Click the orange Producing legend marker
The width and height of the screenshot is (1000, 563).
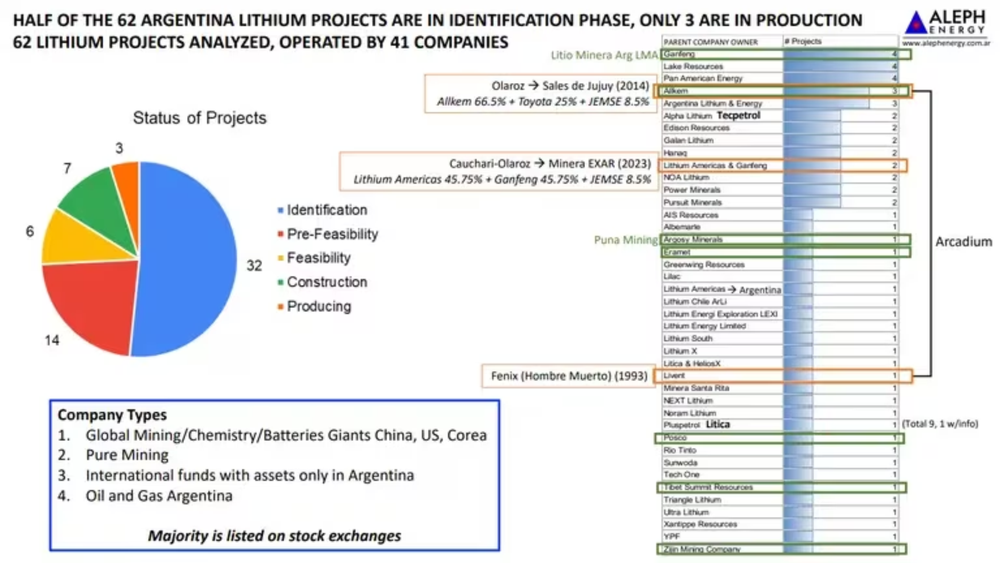[x=279, y=307]
